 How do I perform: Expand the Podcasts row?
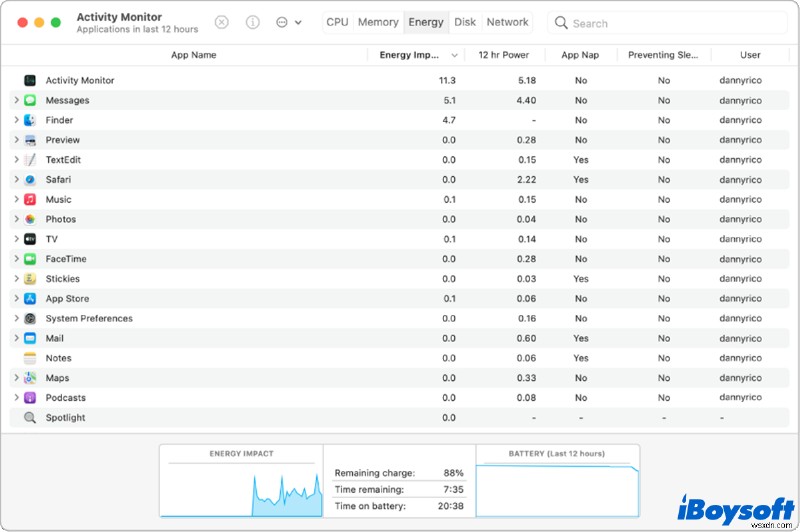[16, 398]
